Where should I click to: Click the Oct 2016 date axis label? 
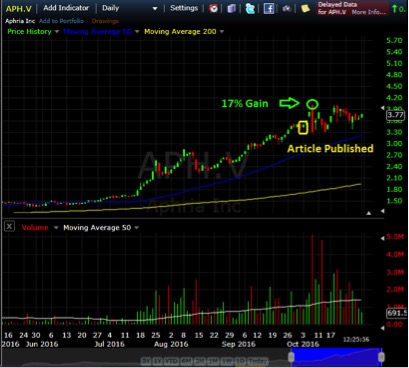pyautogui.click(x=303, y=344)
